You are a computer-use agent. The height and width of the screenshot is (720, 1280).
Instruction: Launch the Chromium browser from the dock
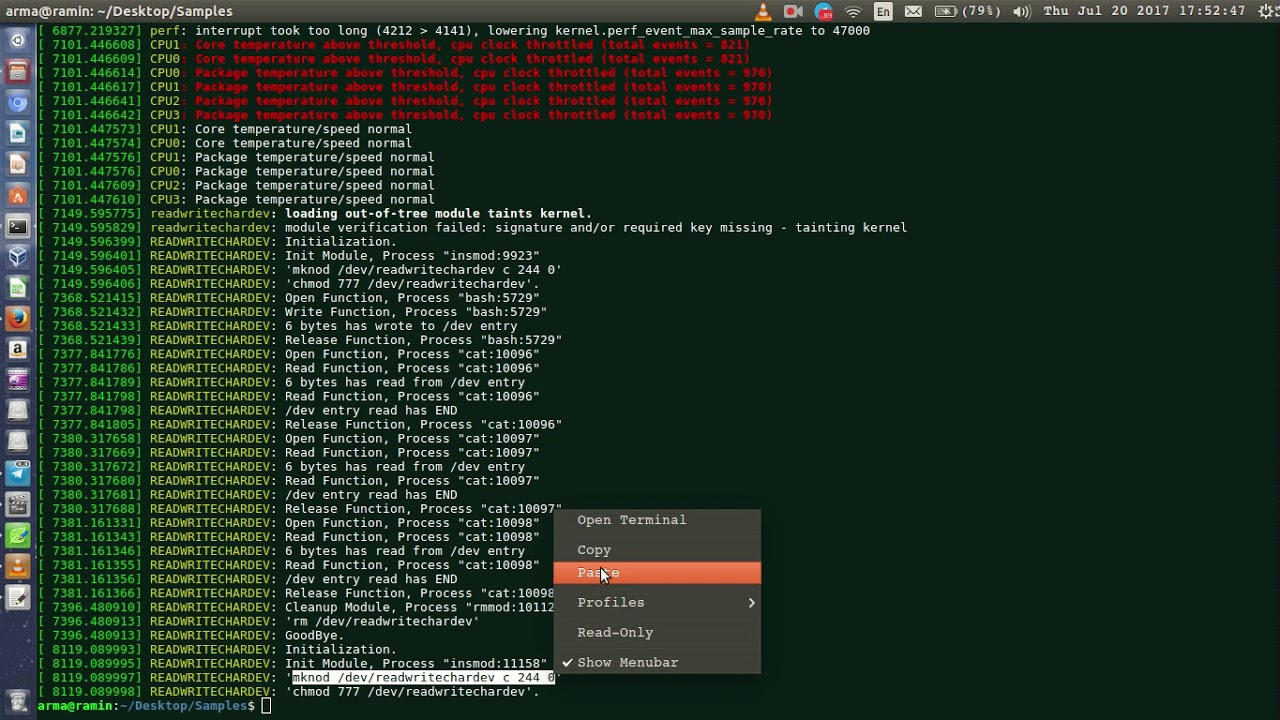coord(17,103)
